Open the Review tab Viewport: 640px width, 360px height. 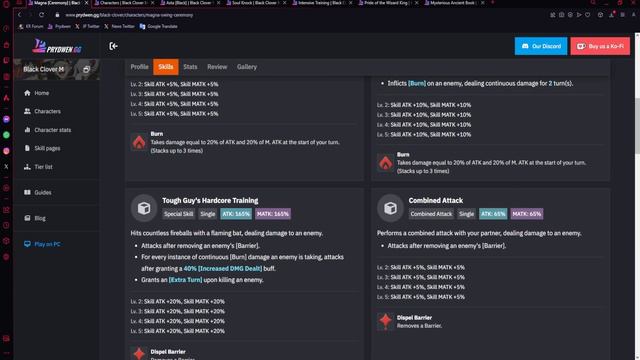[217, 67]
